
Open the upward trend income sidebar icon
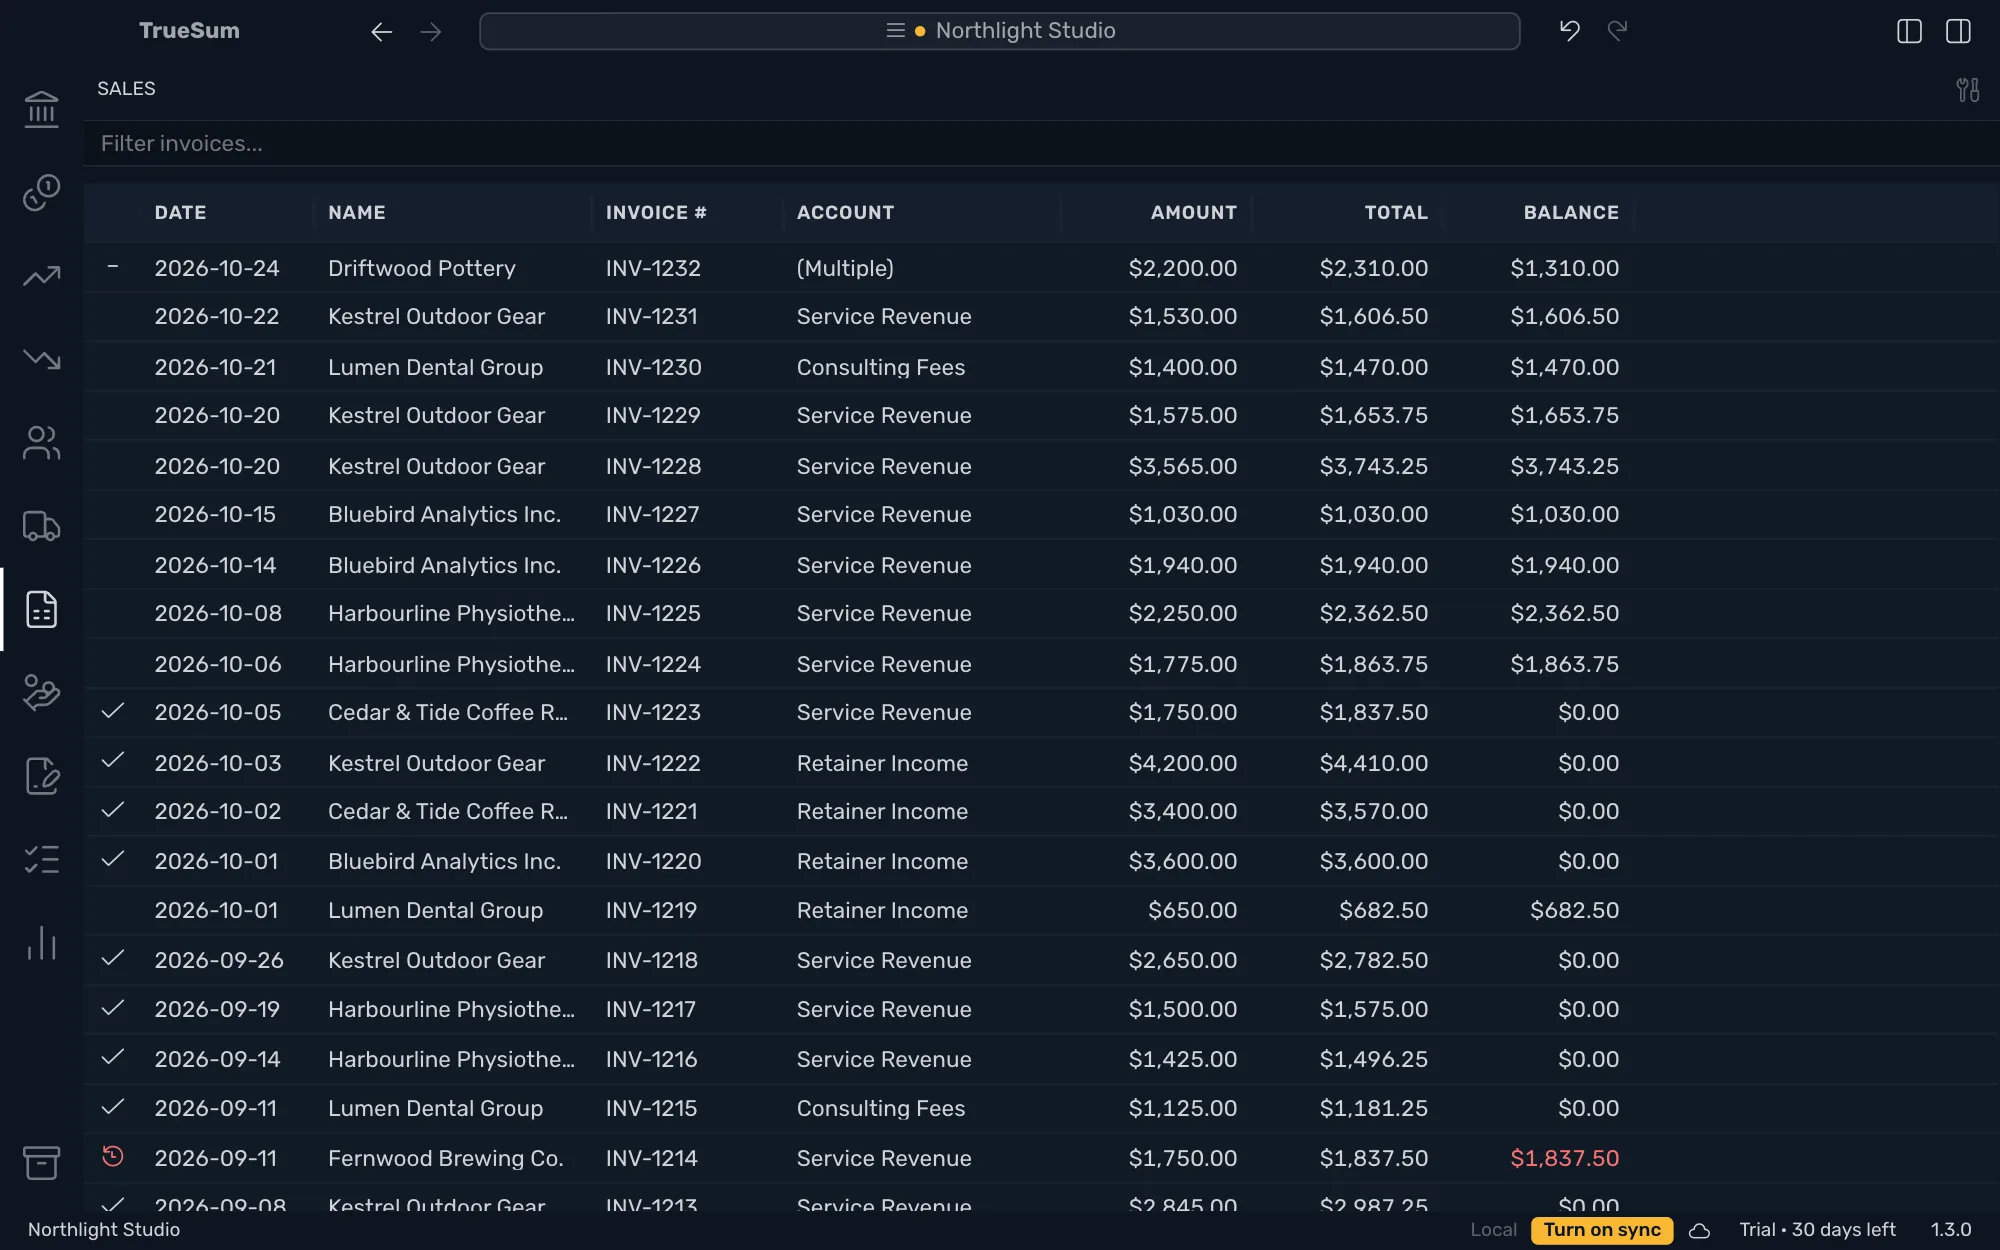coord(41,275)
